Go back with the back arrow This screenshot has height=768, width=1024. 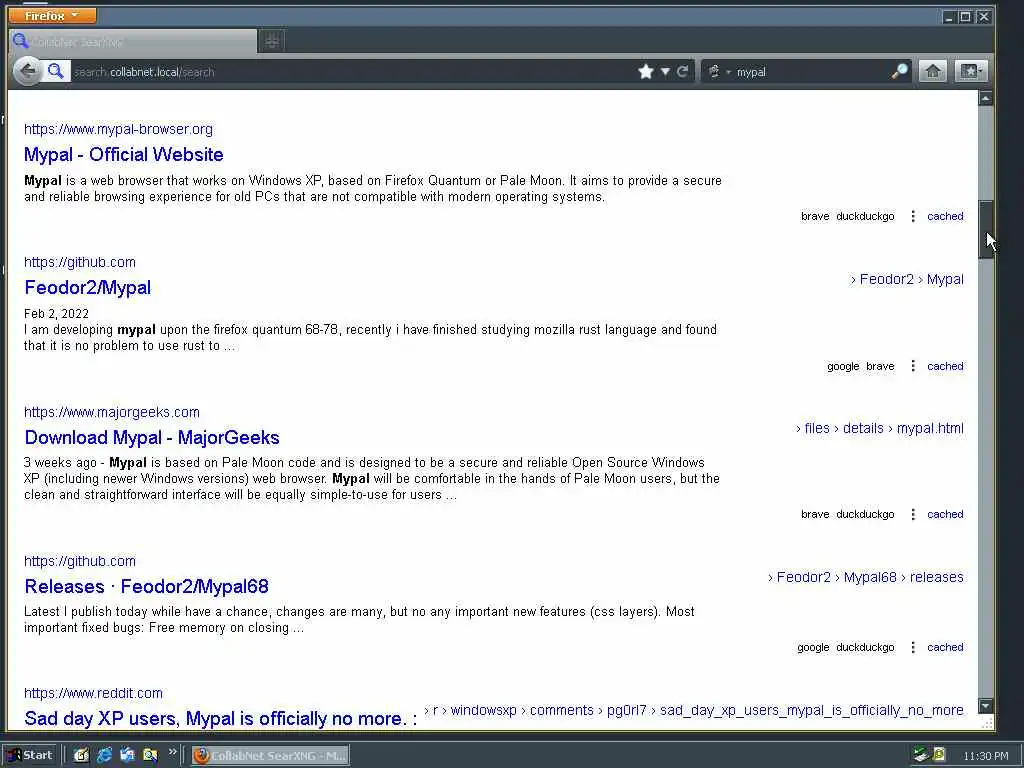pyautogui.click(x=27, y=71)
